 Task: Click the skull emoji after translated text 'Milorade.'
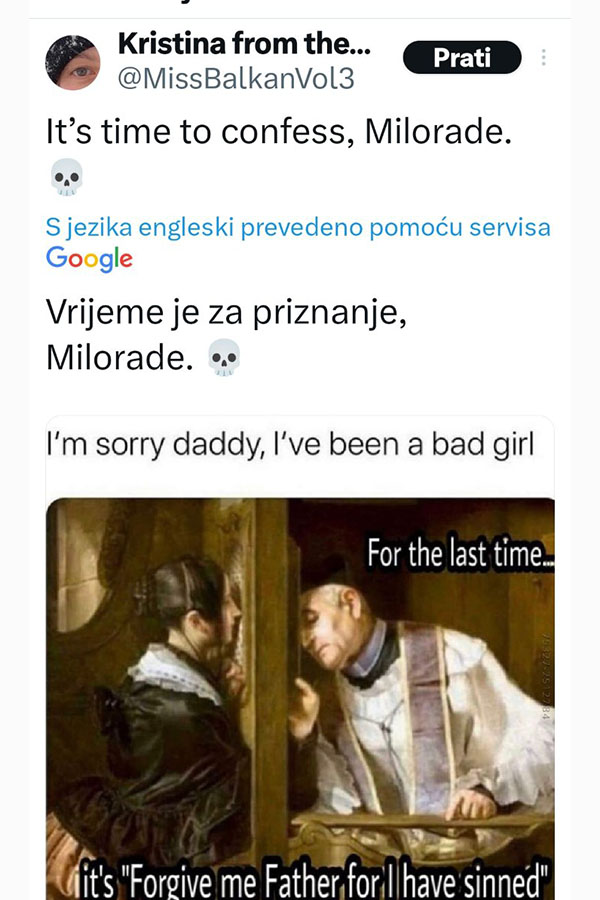[224, 357]
